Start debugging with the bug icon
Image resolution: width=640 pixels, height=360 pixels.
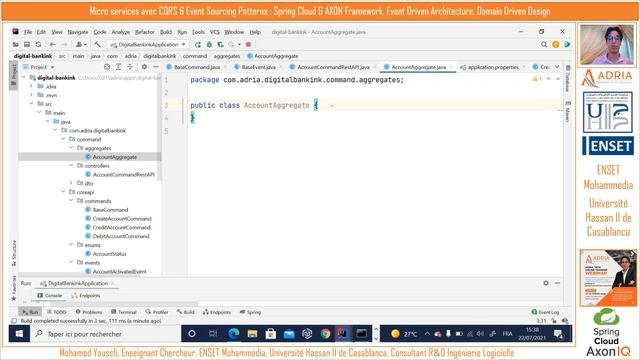coord(209,44)
